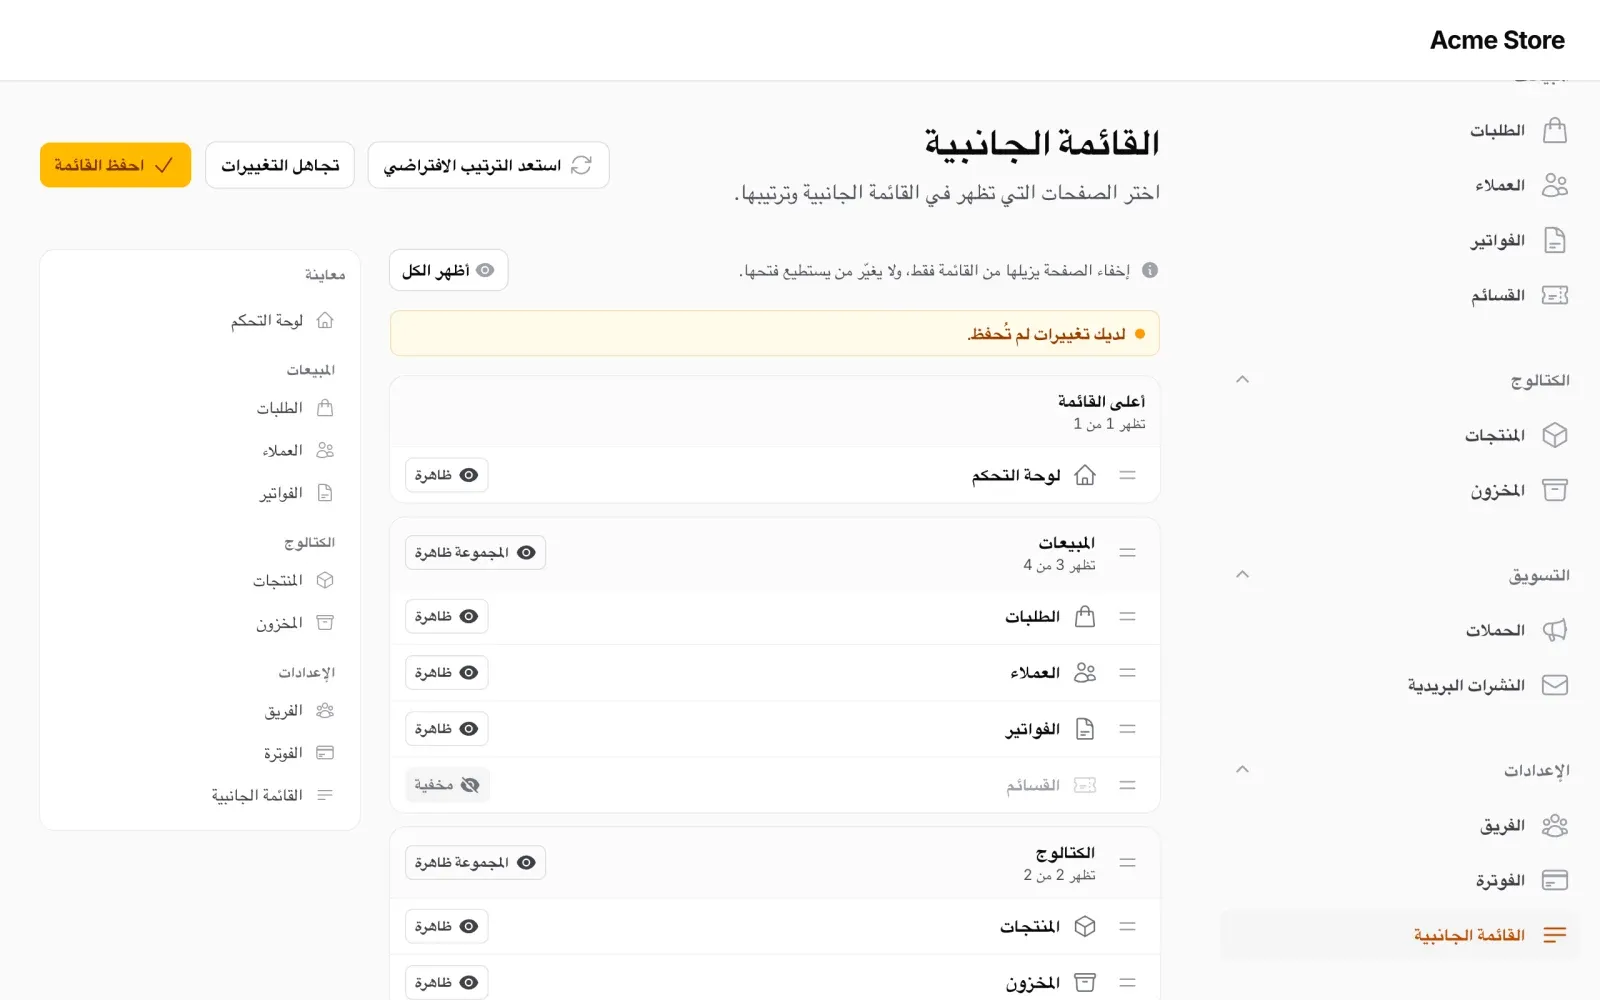The height and width of the screenshot is (1000, 1600).
Task: Open العملاء in the main sidebar
Action: click(x=1400, y=185)
